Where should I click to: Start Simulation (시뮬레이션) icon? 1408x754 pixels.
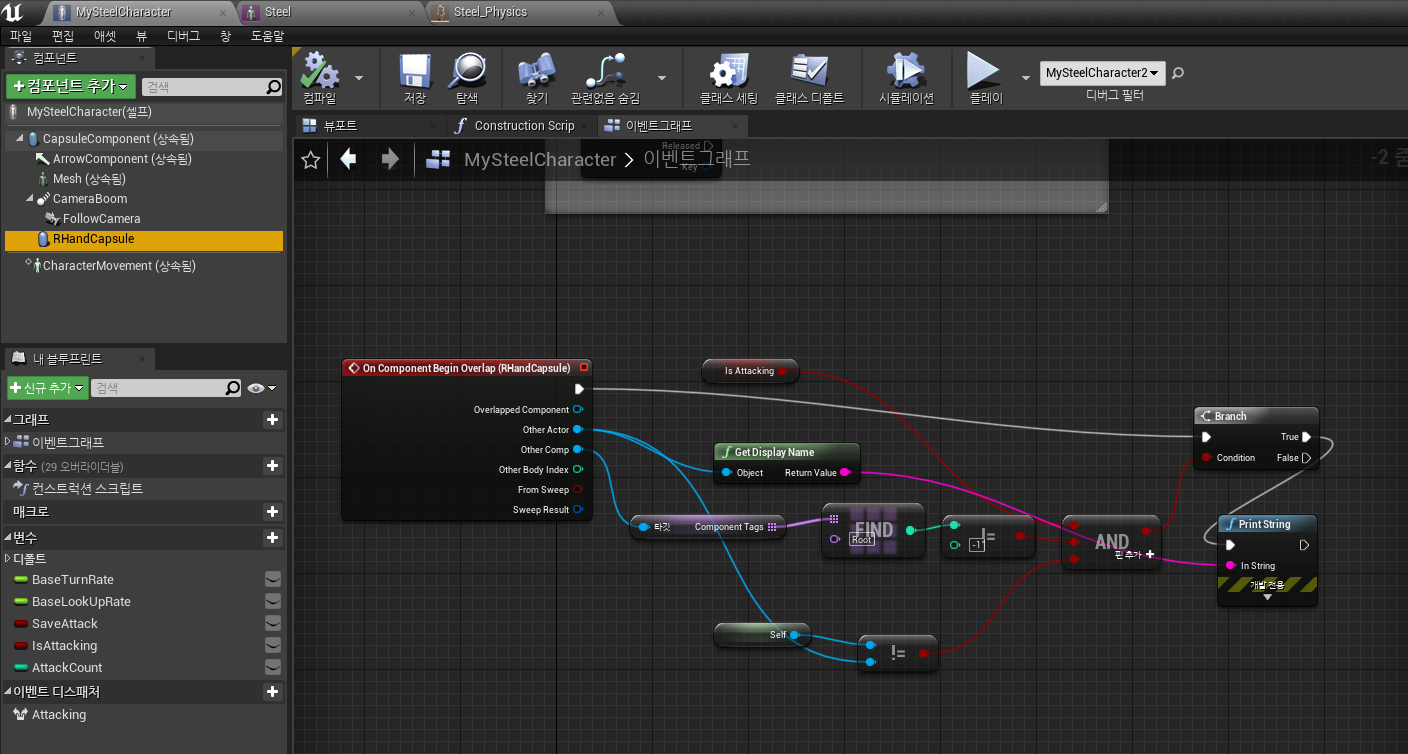(x=906, y=71)
